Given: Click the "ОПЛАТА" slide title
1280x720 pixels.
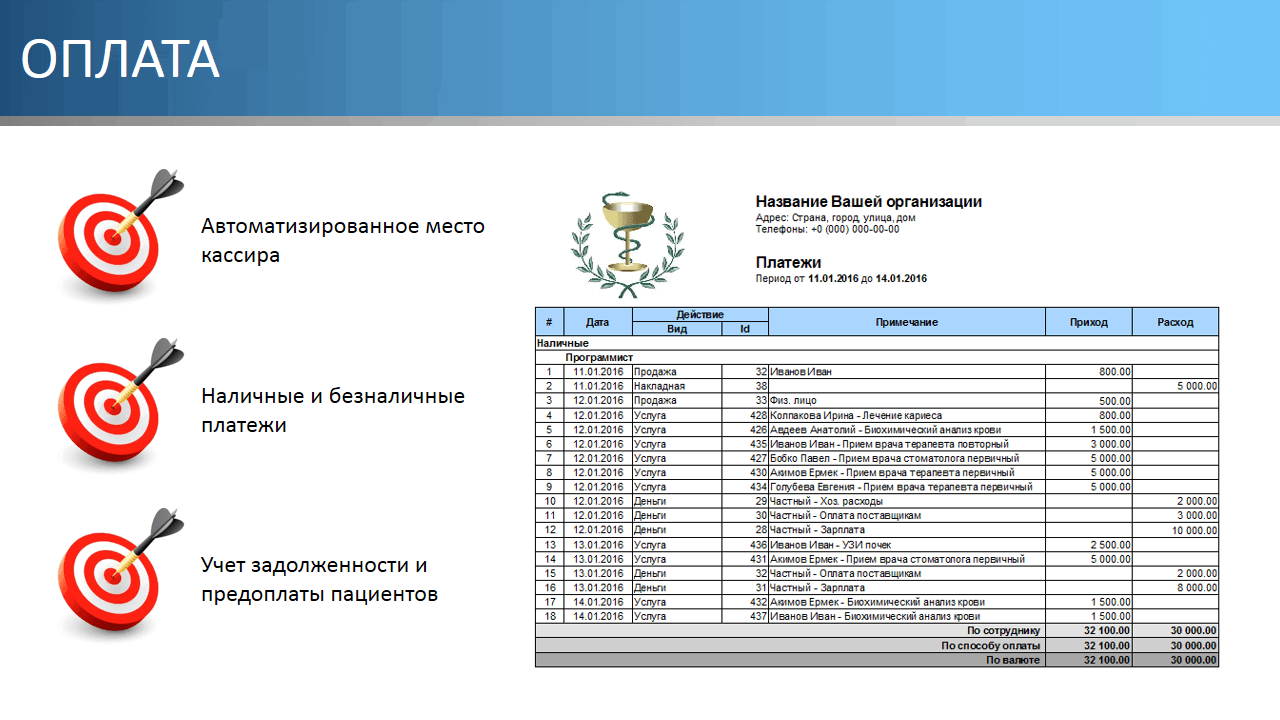Looking at the screenshot, I should tap(120, 60).
